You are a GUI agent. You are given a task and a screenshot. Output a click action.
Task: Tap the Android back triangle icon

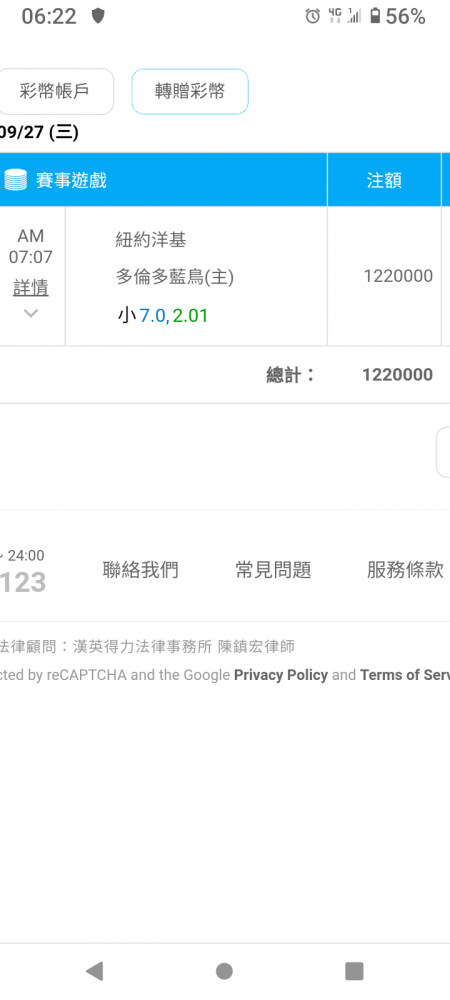coord(94,971)
